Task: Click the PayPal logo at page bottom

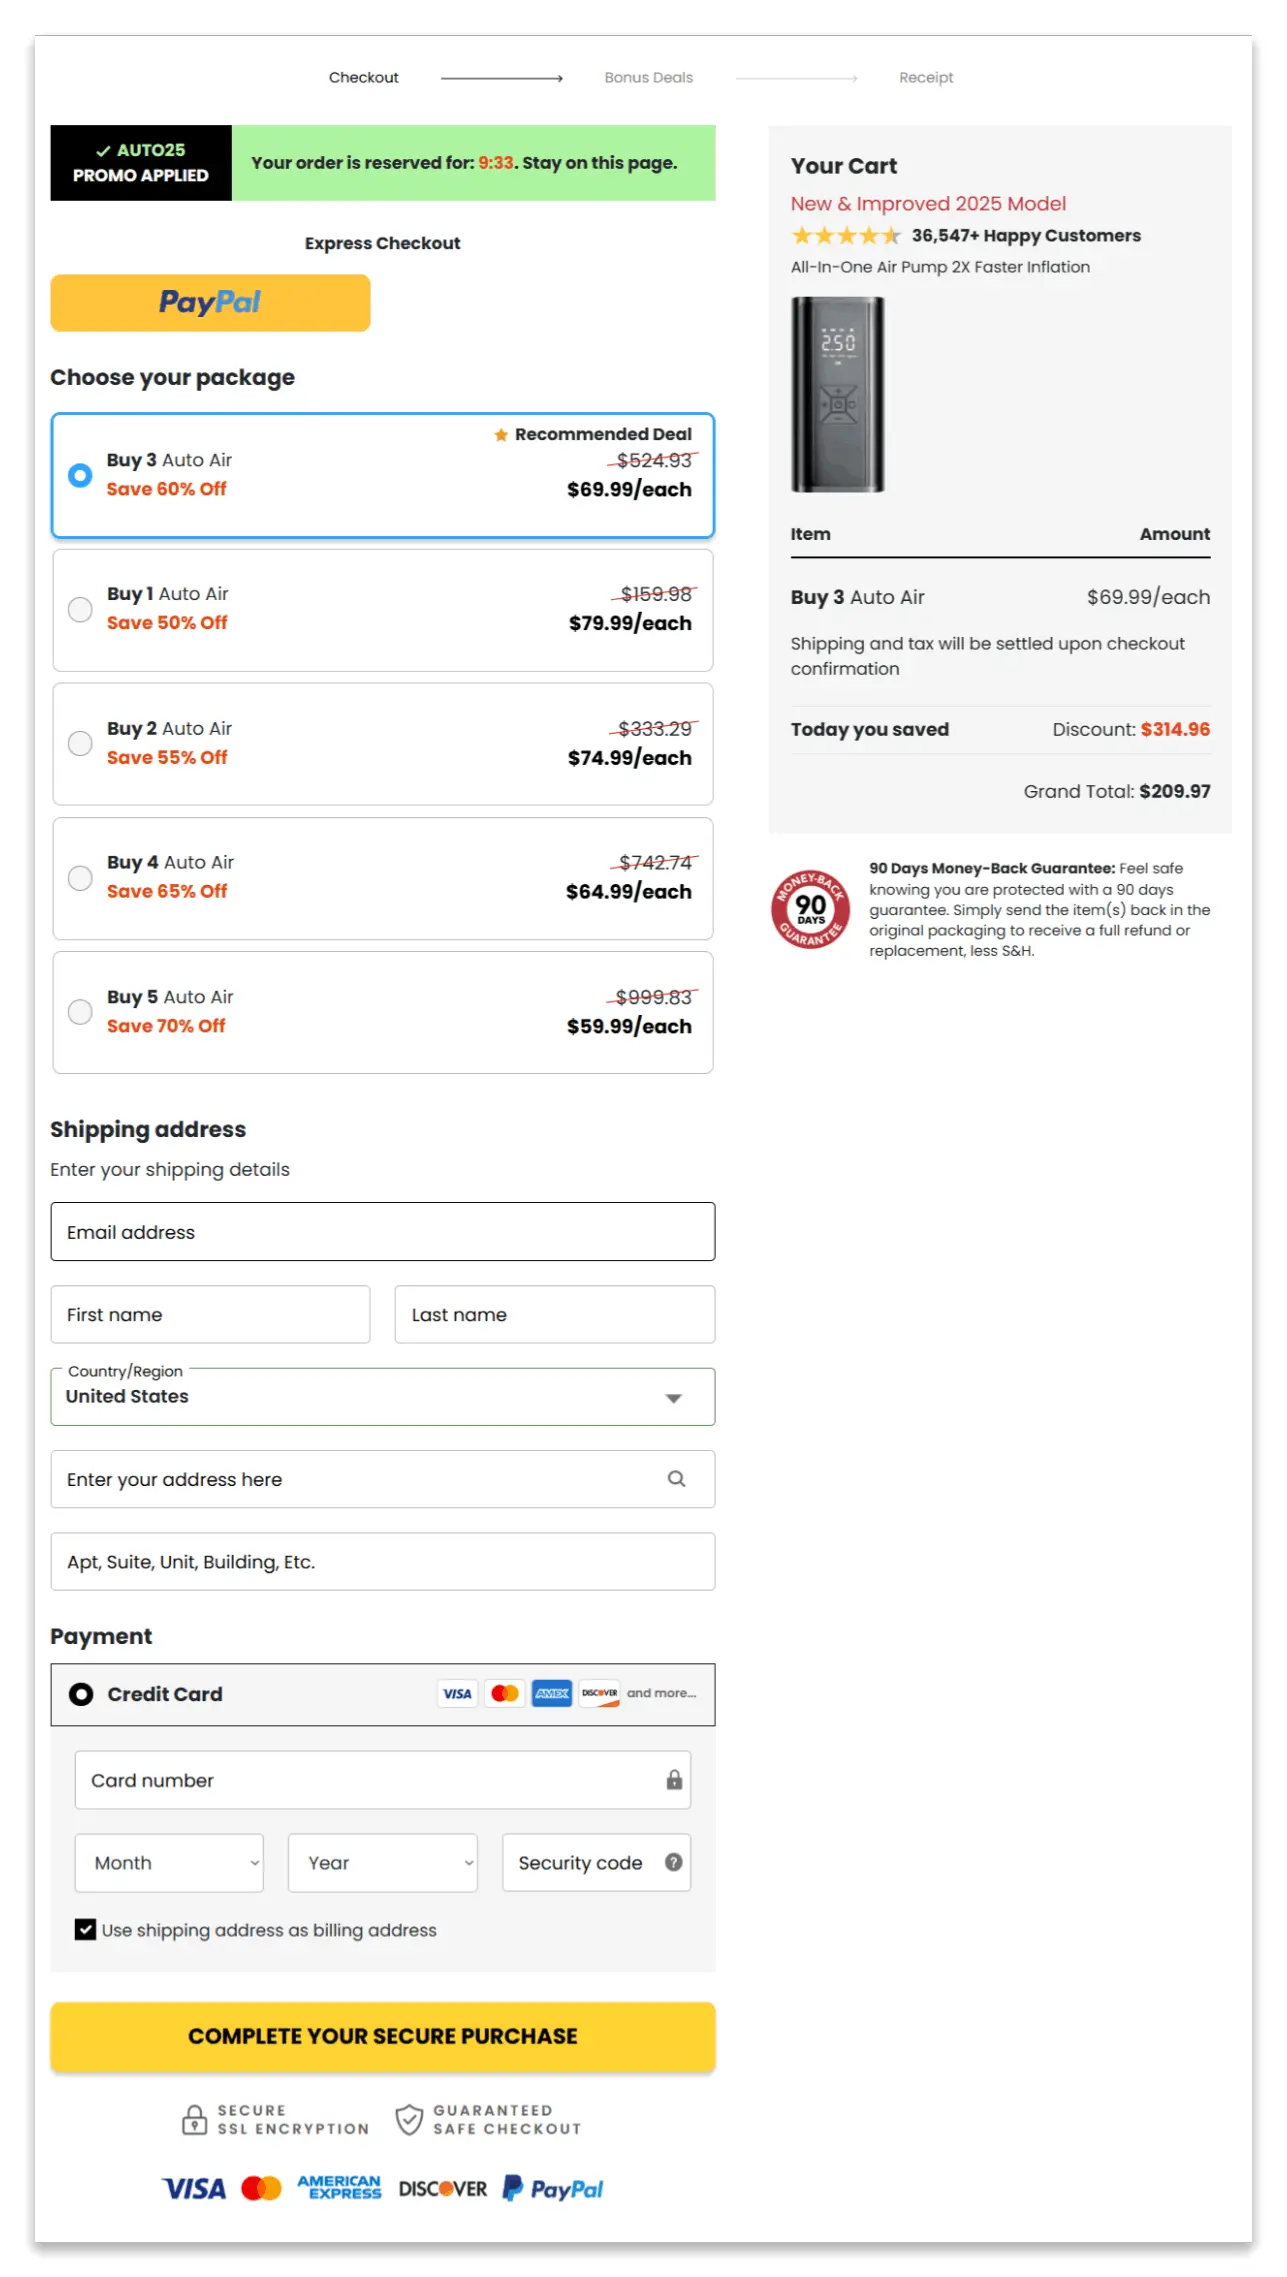Action: click(x=553, y=2188)
